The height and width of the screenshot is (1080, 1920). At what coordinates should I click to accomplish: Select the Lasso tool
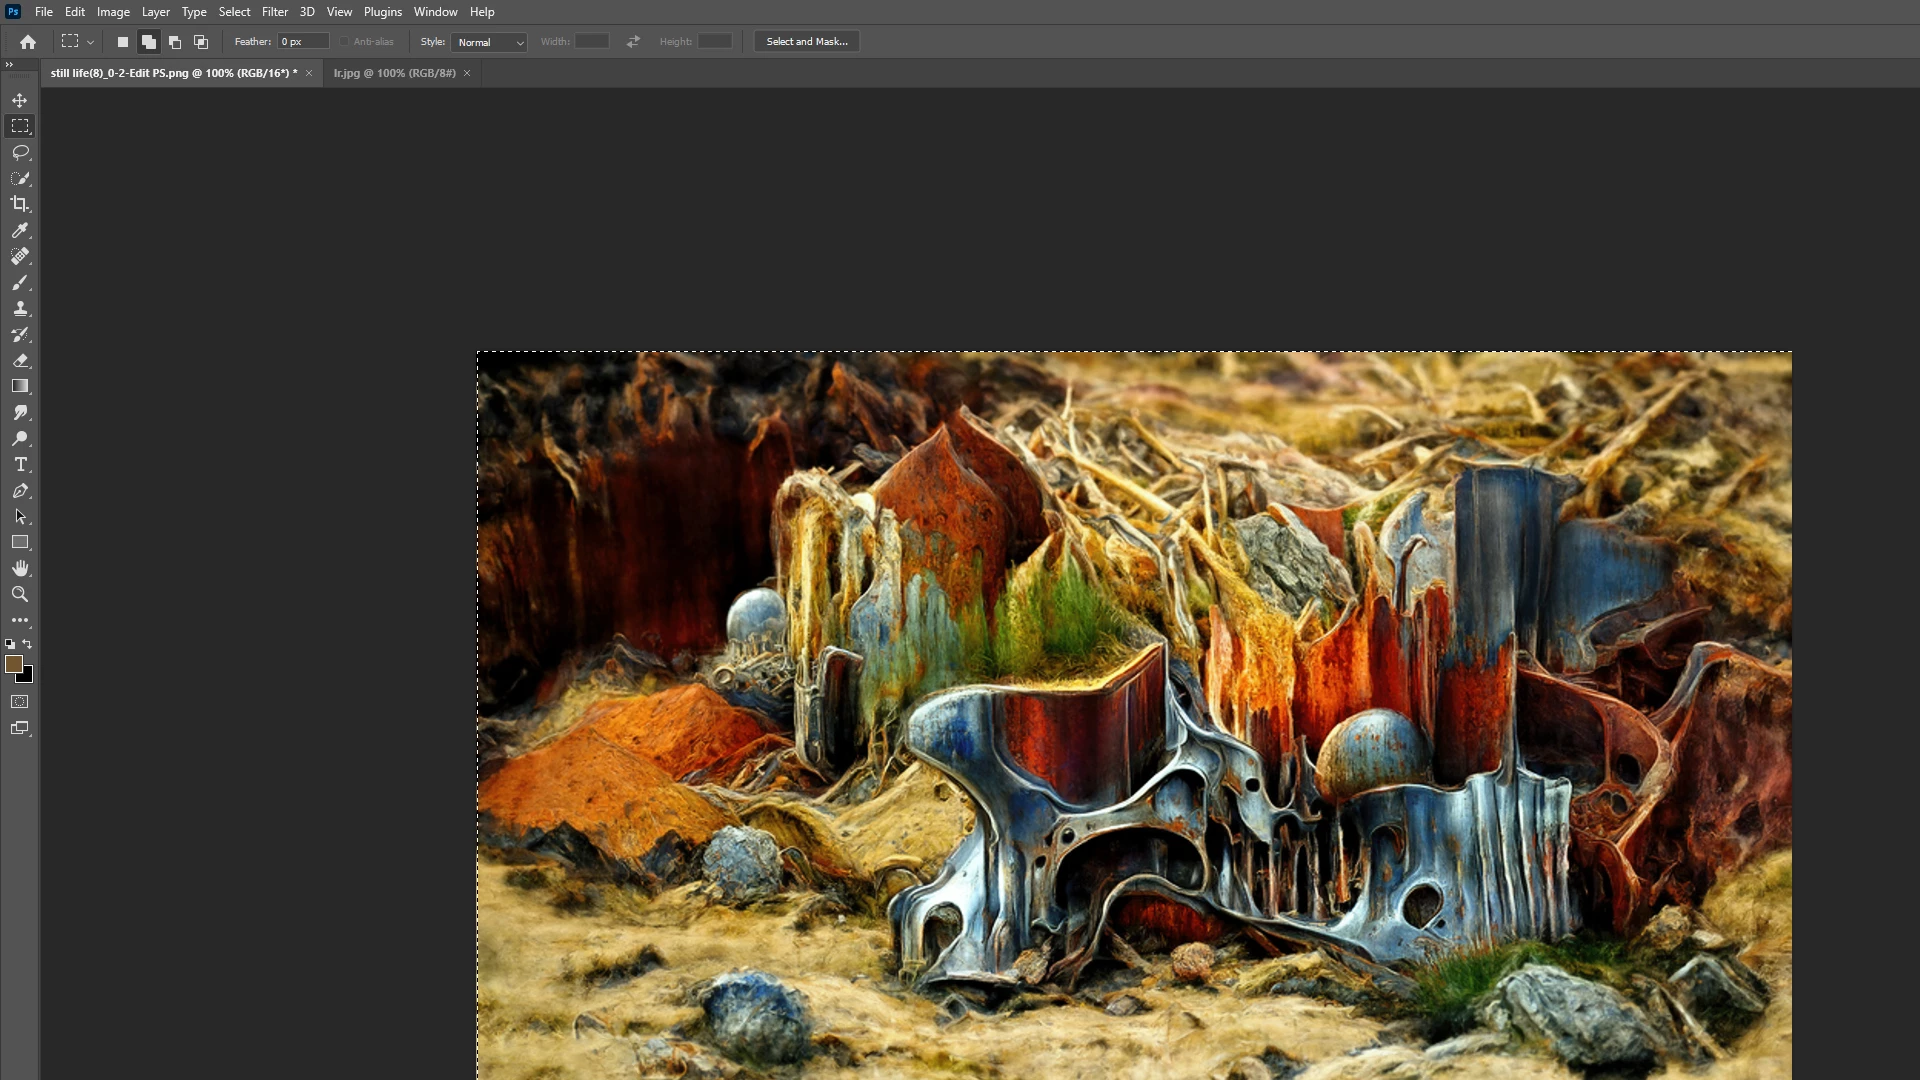[20, 152]
